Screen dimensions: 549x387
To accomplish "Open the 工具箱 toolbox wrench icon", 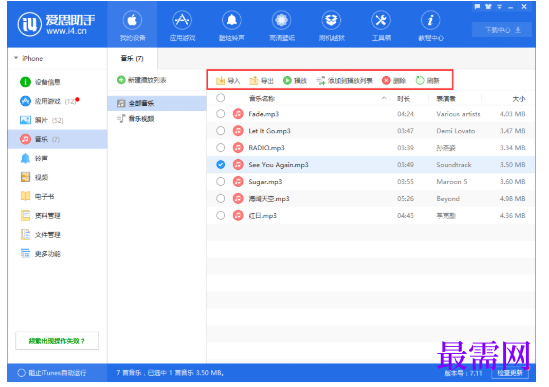I will (381, 21).
